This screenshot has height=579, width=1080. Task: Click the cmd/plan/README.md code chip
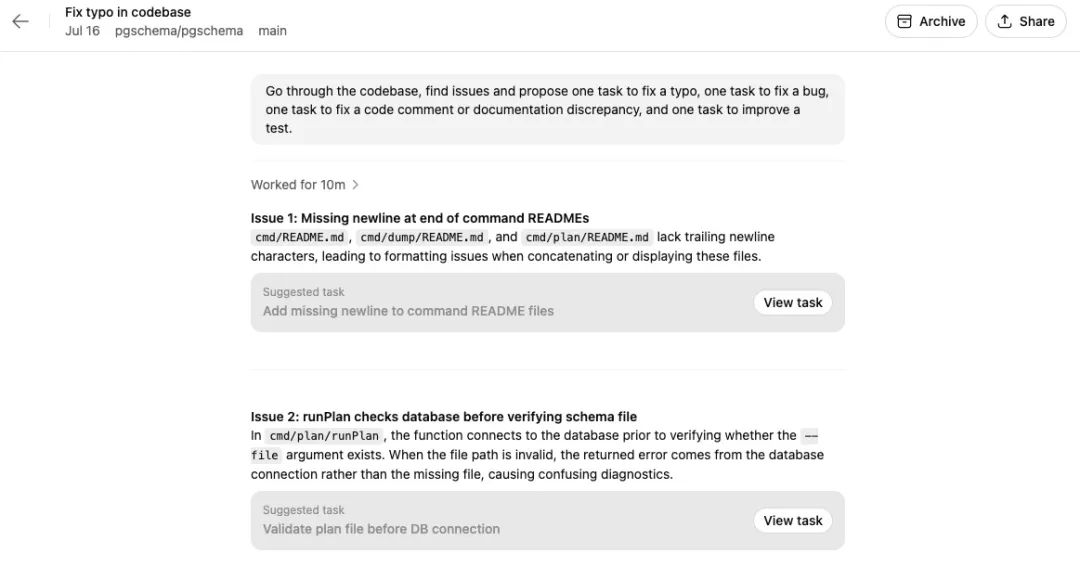point(587,238)
